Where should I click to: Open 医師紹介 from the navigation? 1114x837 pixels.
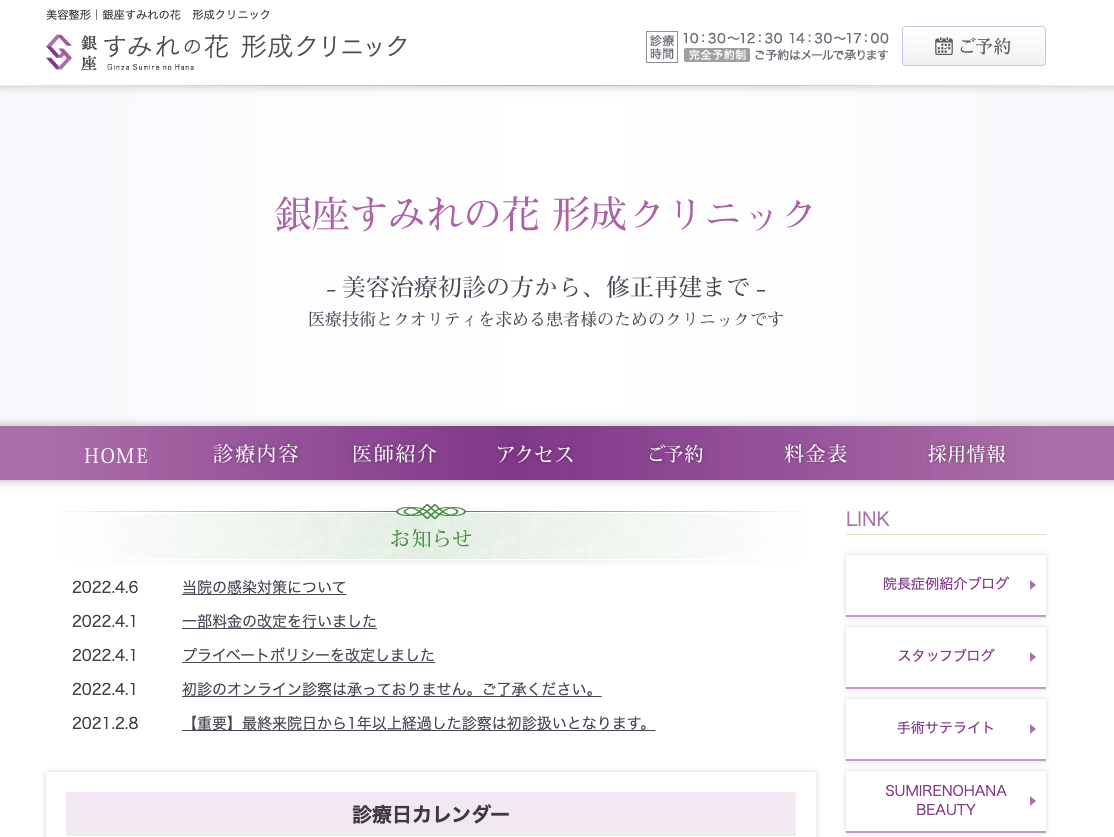(394, 453)
